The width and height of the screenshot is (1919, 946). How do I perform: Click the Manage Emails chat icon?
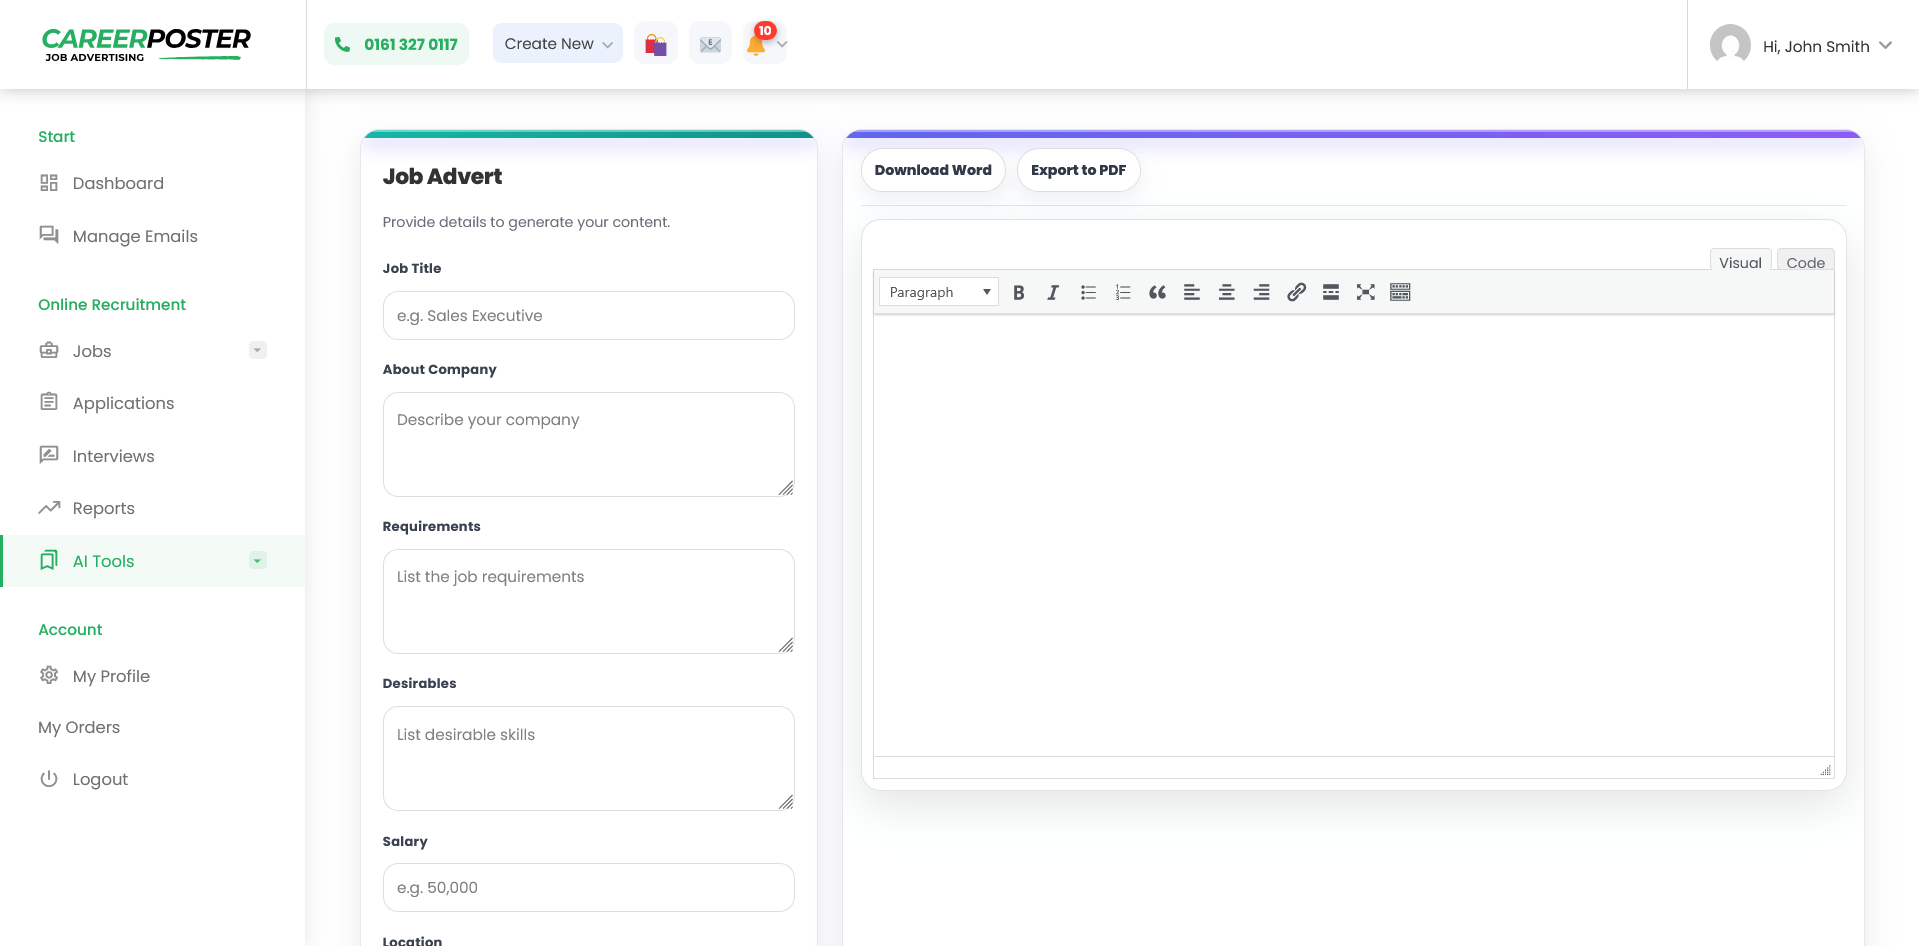[x=49, y=235]
